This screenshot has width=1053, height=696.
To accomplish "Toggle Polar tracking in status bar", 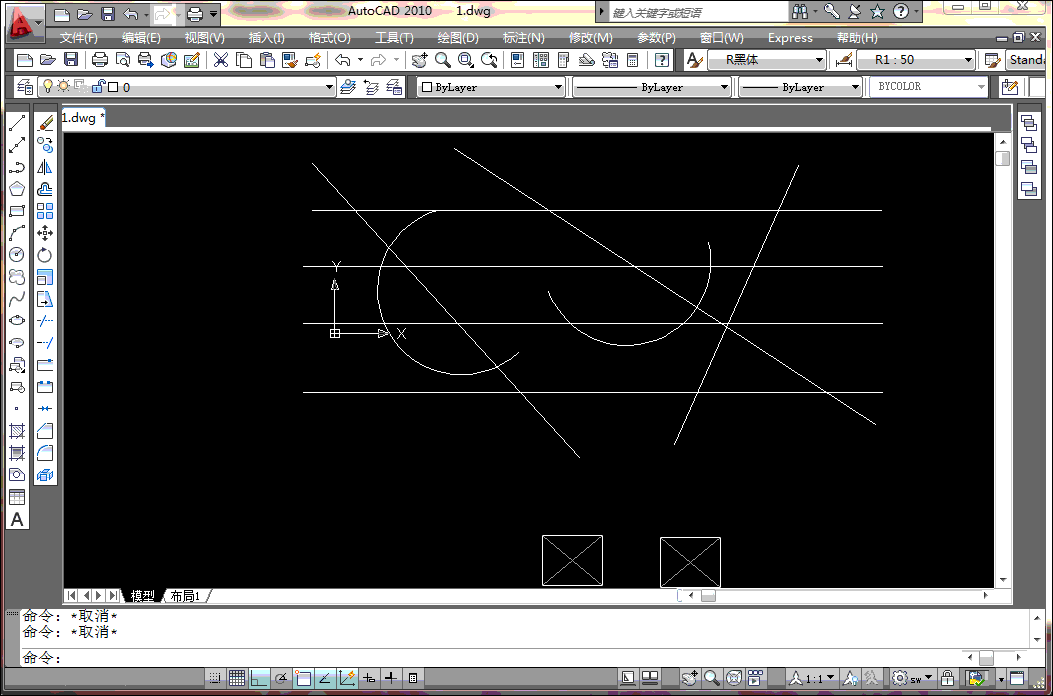I will click(x=281, y=677).
